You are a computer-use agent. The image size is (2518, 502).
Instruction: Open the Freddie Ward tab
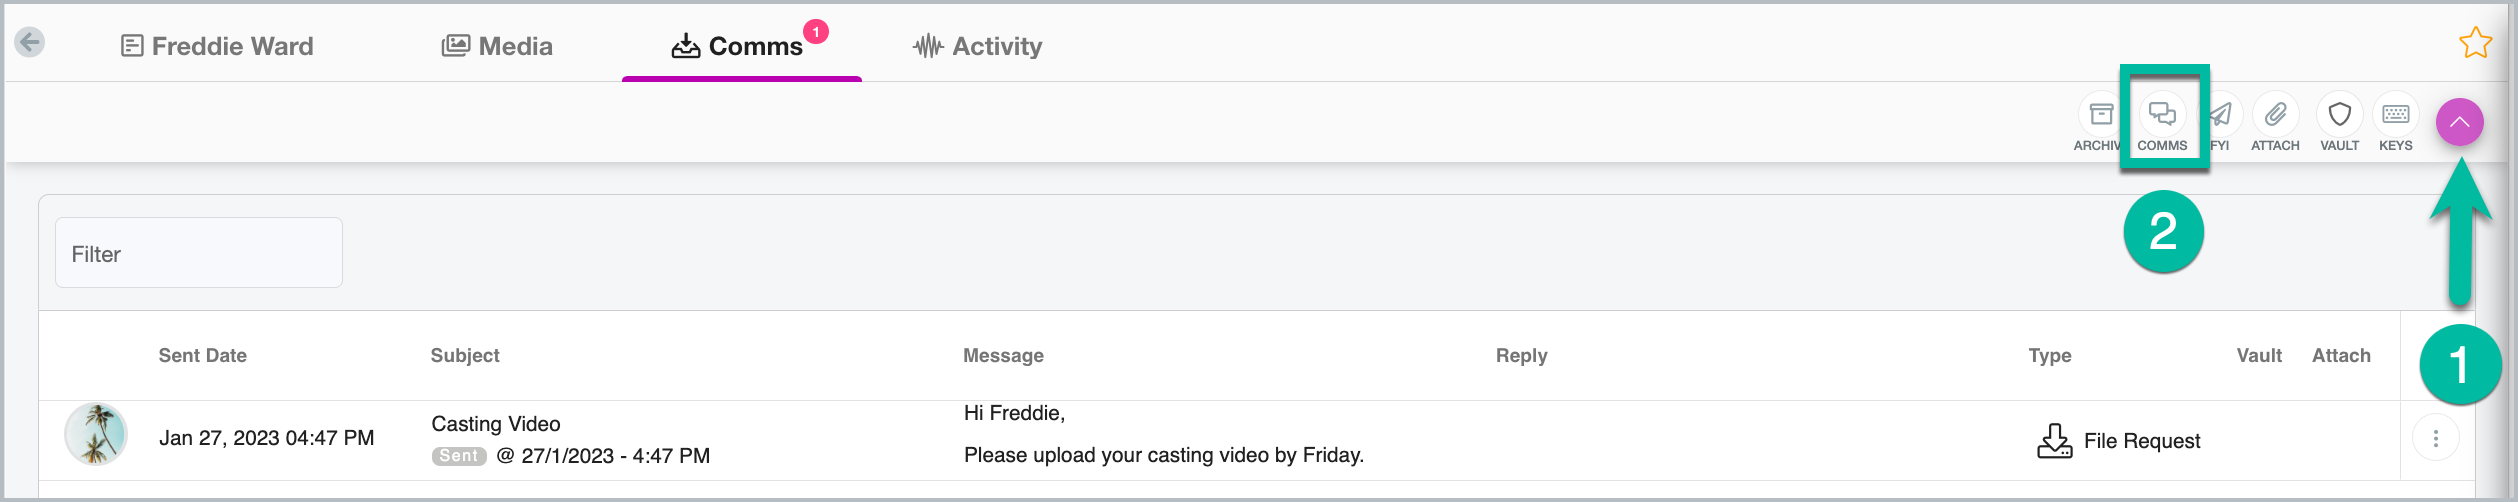217,46
